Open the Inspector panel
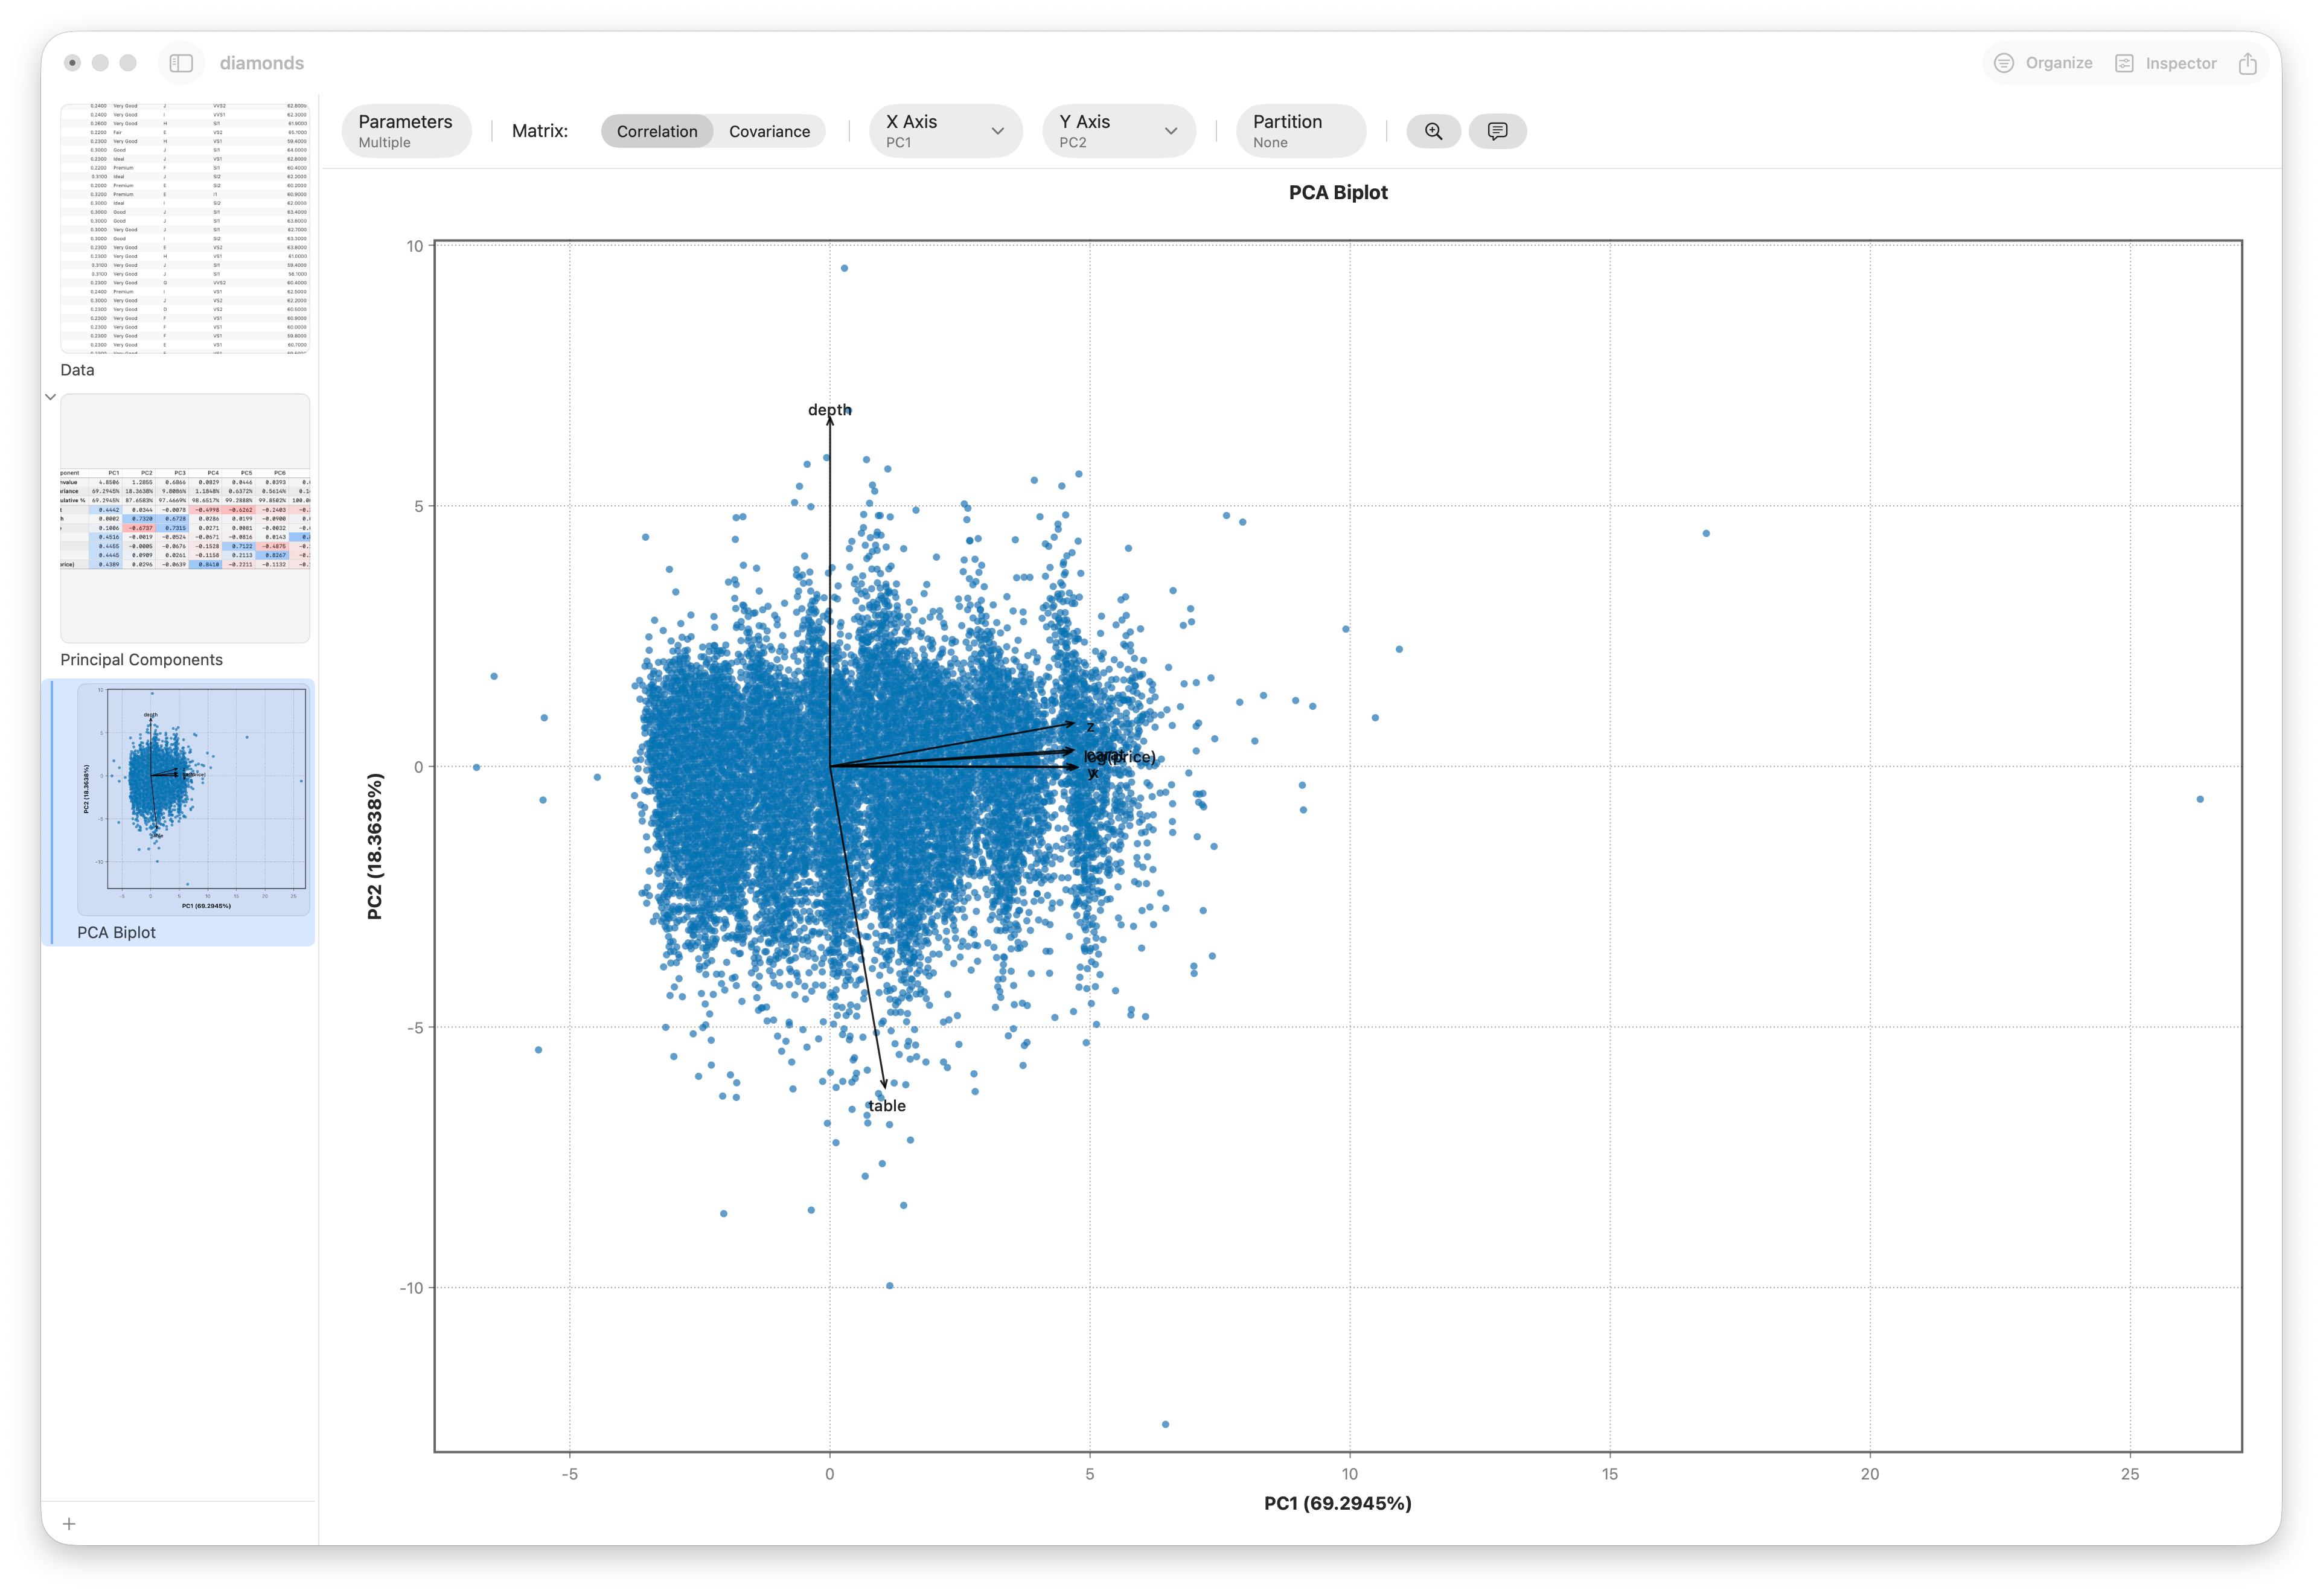2323x1596 pixels. point(2166,63)
